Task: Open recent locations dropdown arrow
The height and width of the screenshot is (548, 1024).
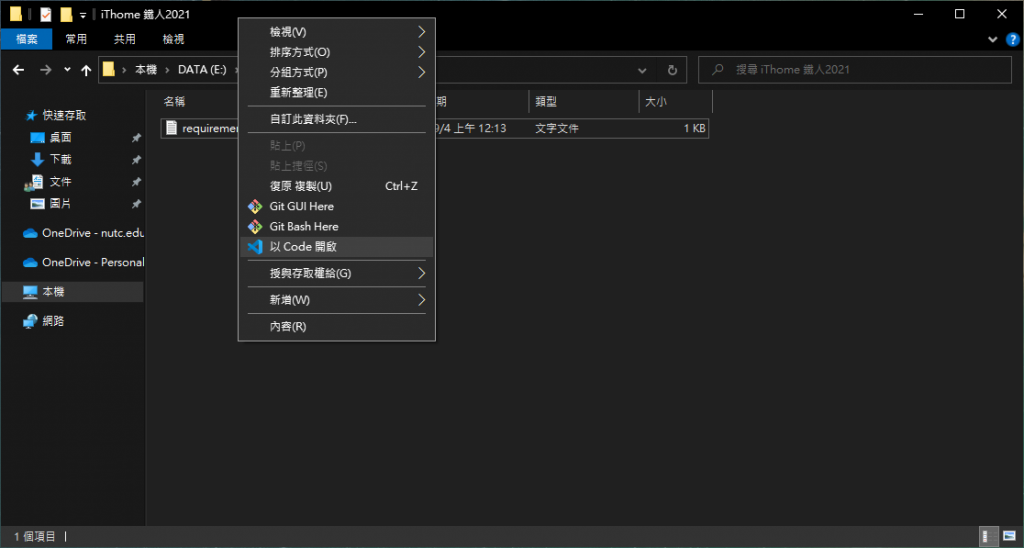Action: pos(67,70)
